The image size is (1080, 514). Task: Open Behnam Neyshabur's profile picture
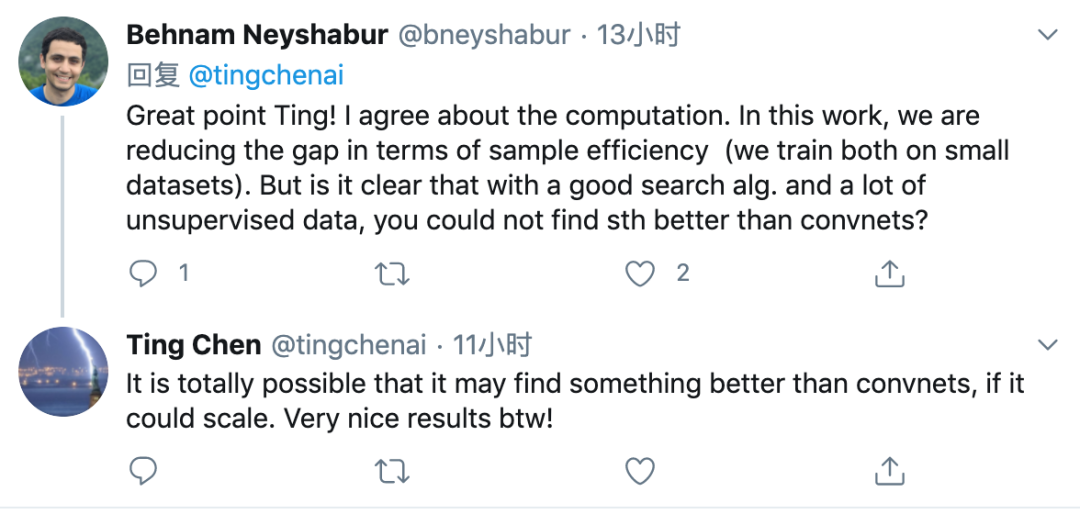click(x=62, y=62)
